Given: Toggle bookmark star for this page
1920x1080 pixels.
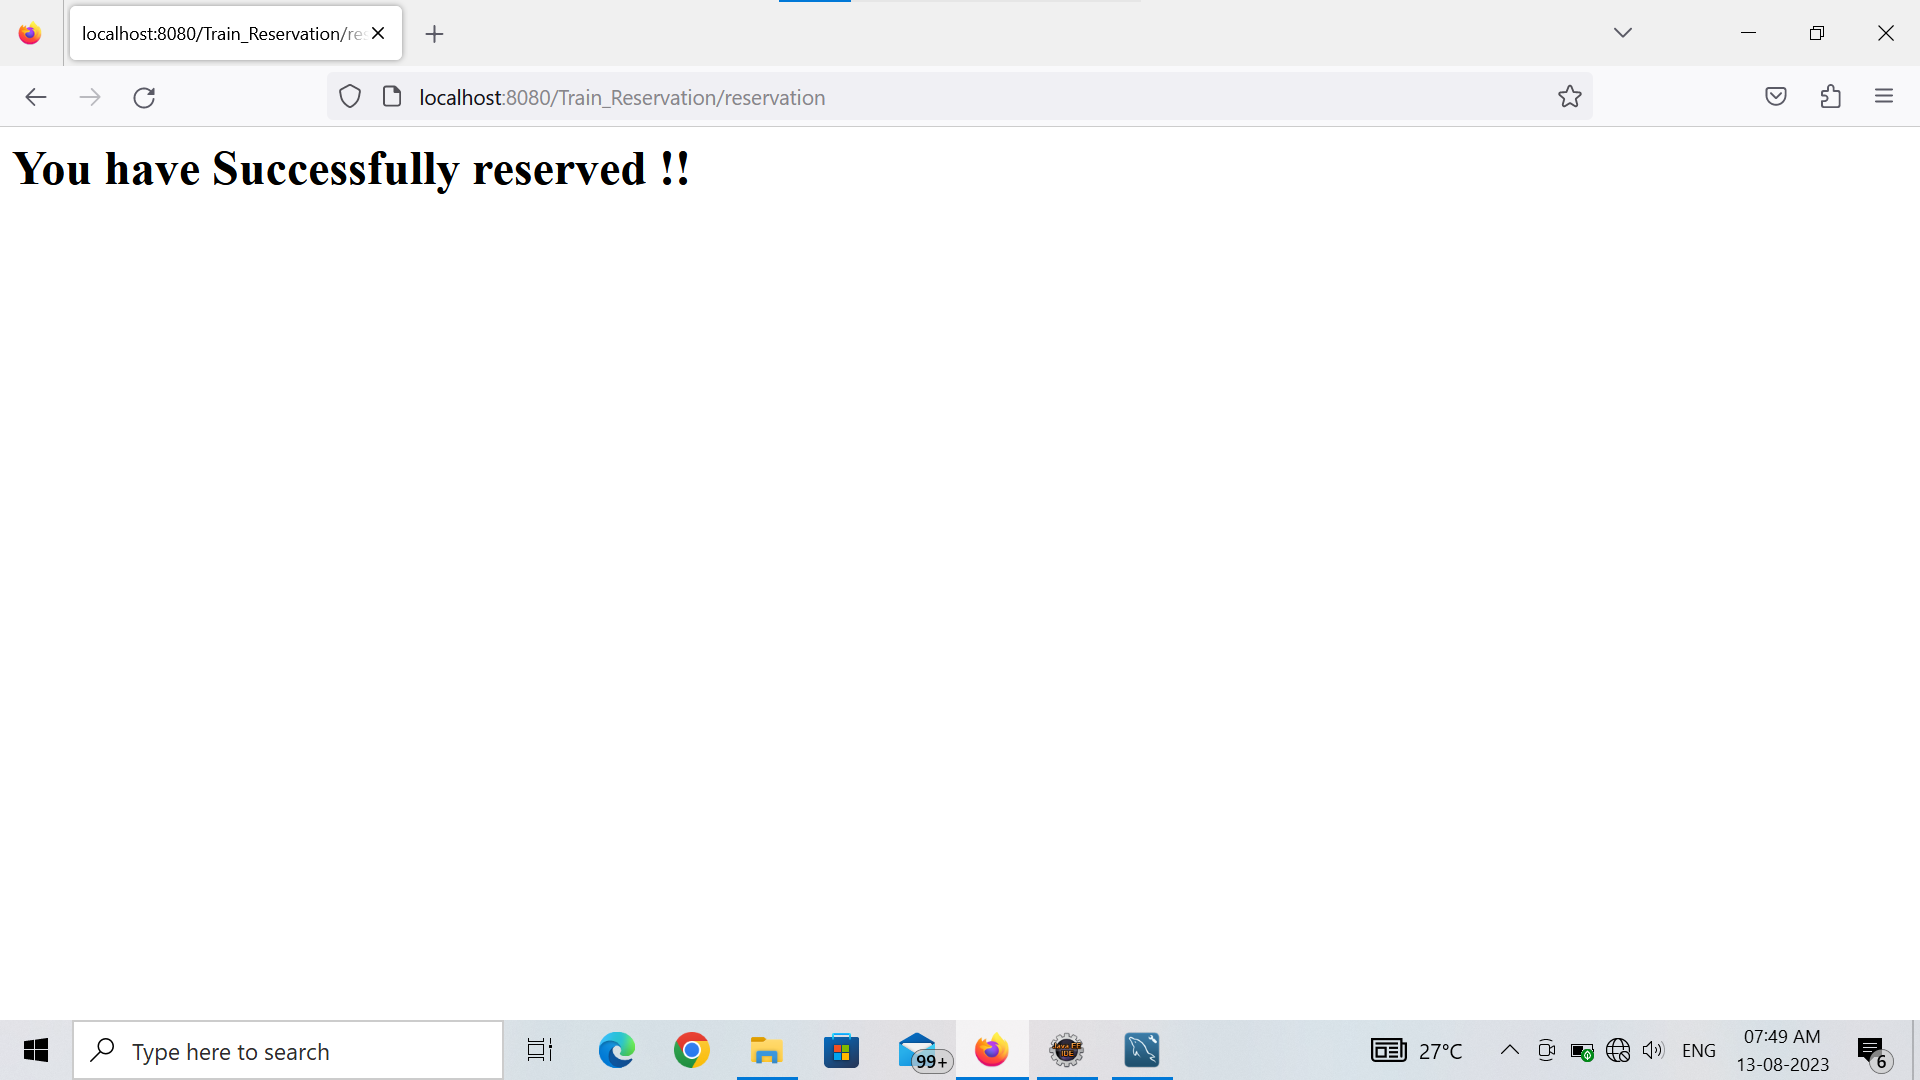Looking at the screenshot, I should 1569,96.
